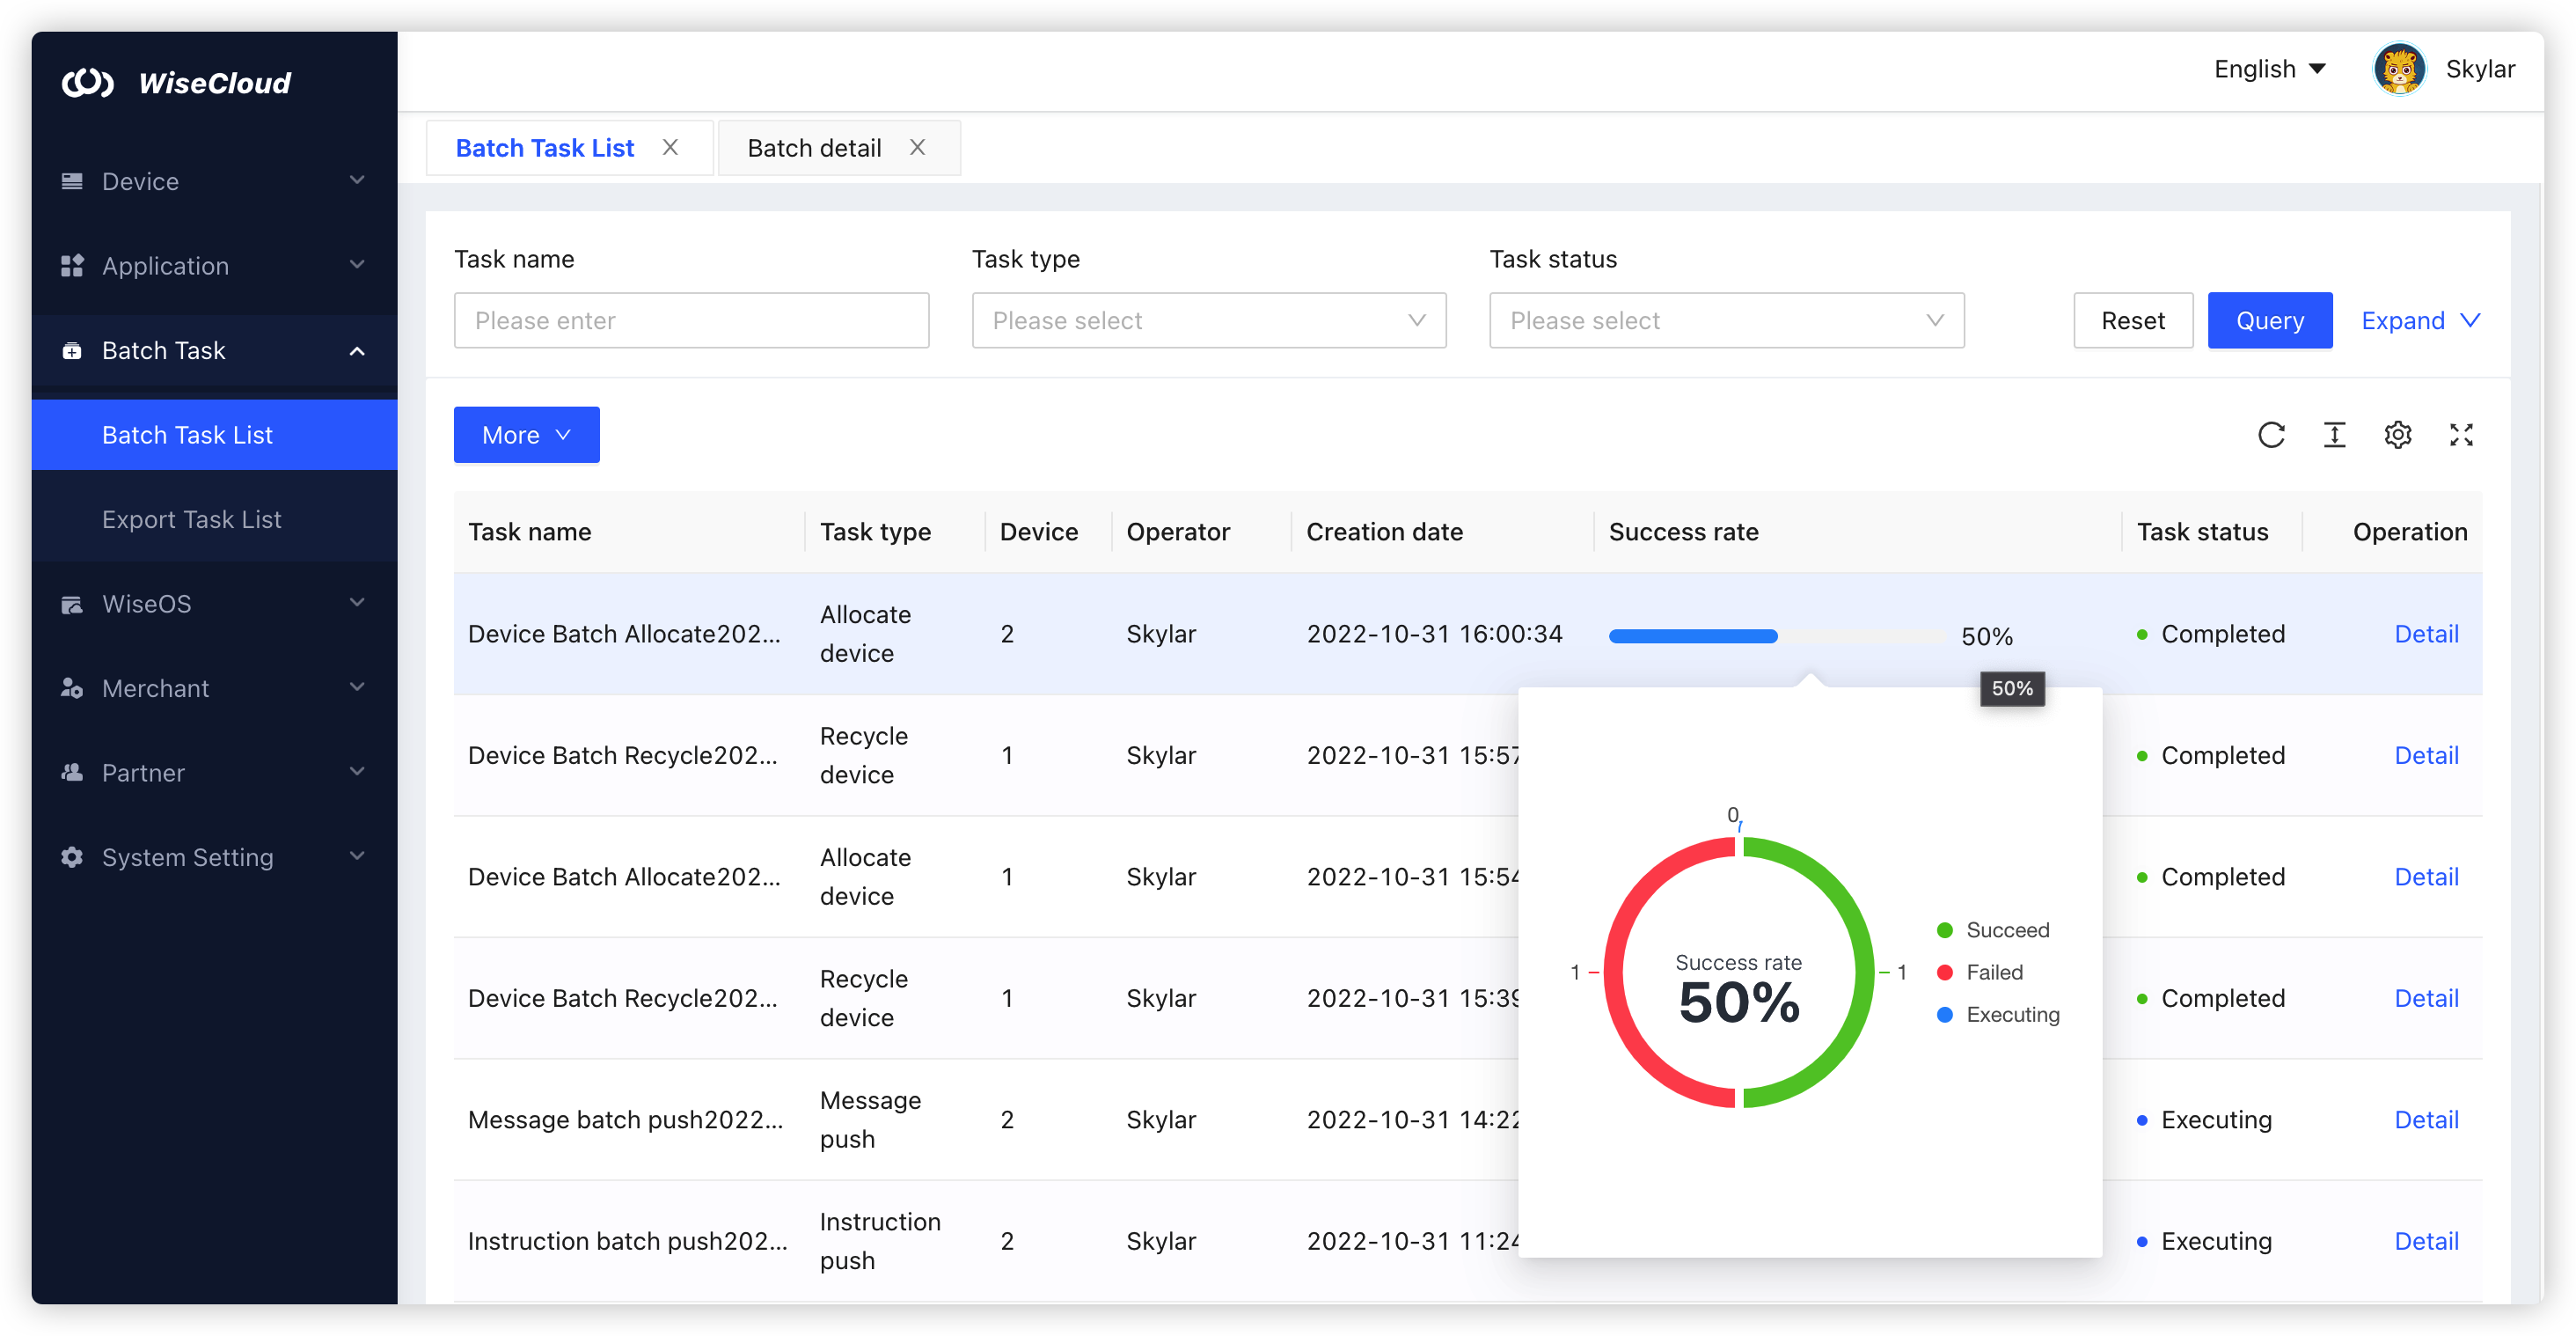Open the More actions dropdown
The width and height of the screenshot is (2576, 1336).
pos(526,435)
